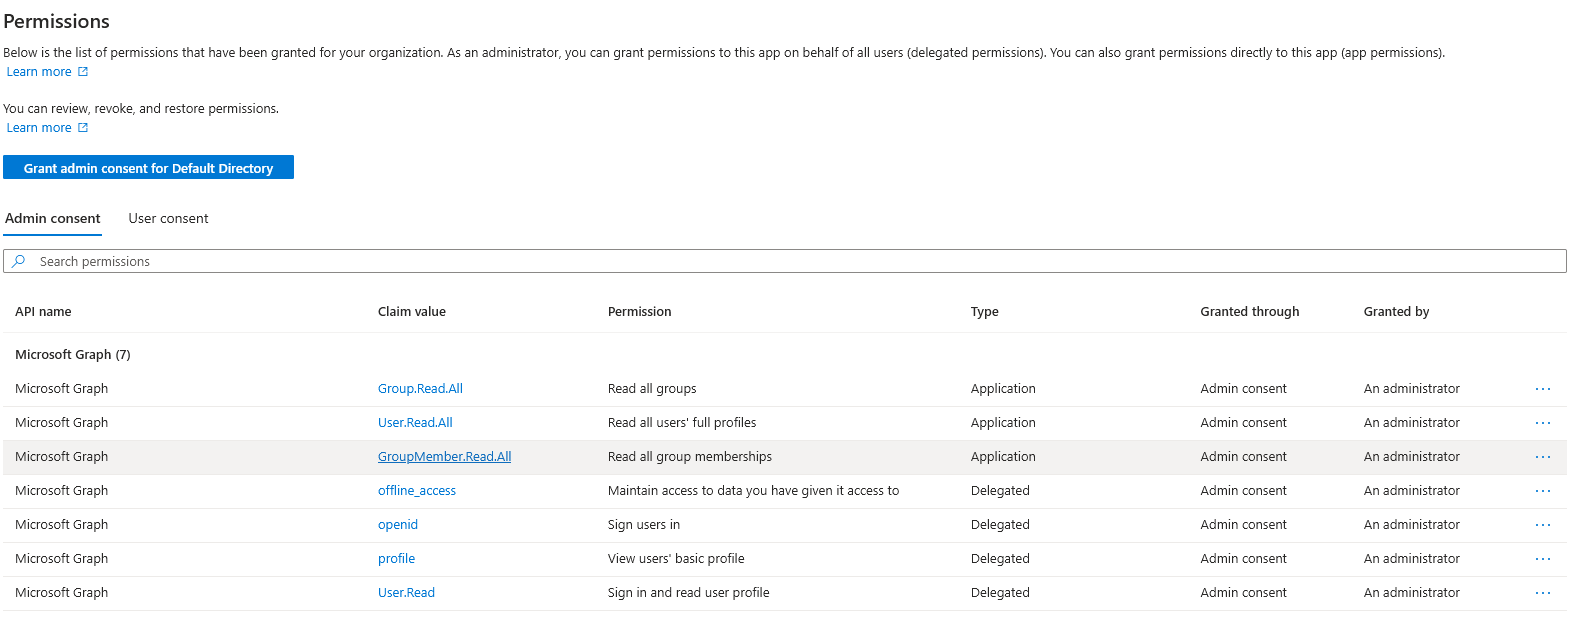The width and height of the screenshot is (1572, 641).
Task: Switch to the Admin consent tab
Action: pos(53,219)
